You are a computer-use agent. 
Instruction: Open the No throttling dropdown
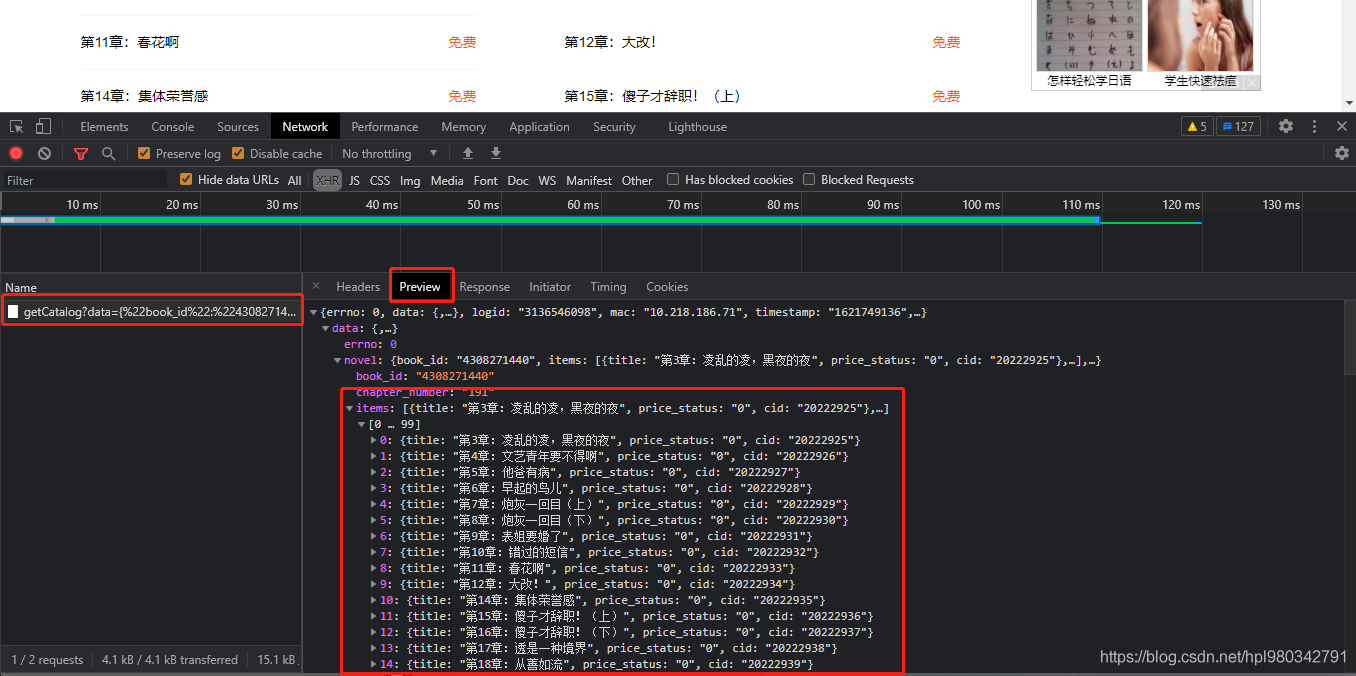[x=390, y=154]
